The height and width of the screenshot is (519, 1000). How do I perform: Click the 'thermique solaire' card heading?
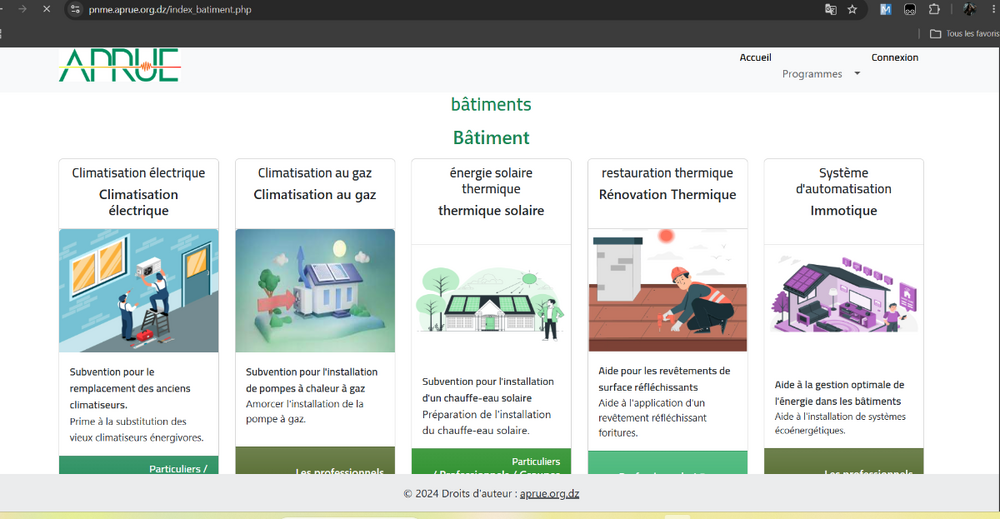[491, 210]
